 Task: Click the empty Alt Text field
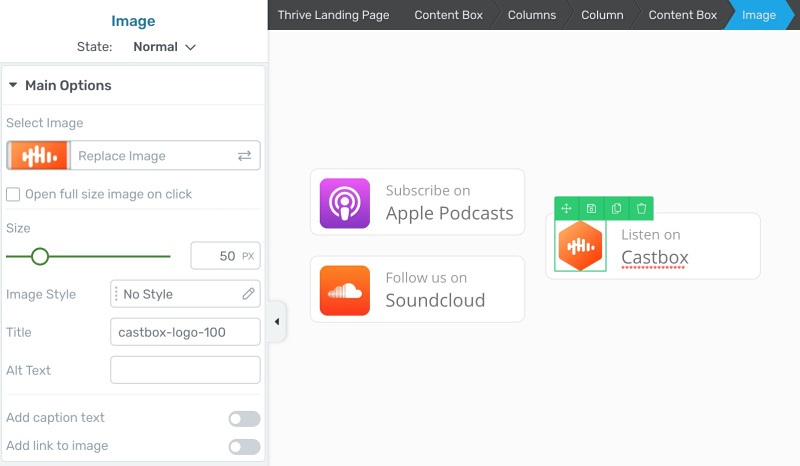(x=185, y=370)
